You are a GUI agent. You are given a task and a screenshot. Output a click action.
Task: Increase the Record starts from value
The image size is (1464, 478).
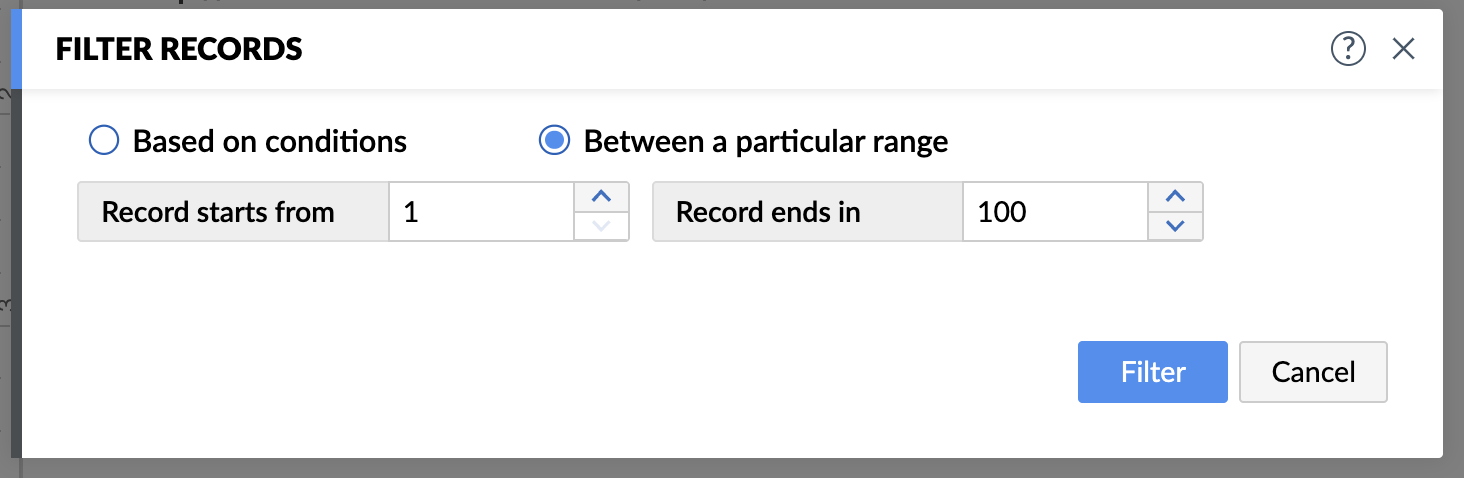[x=601, y=197]
